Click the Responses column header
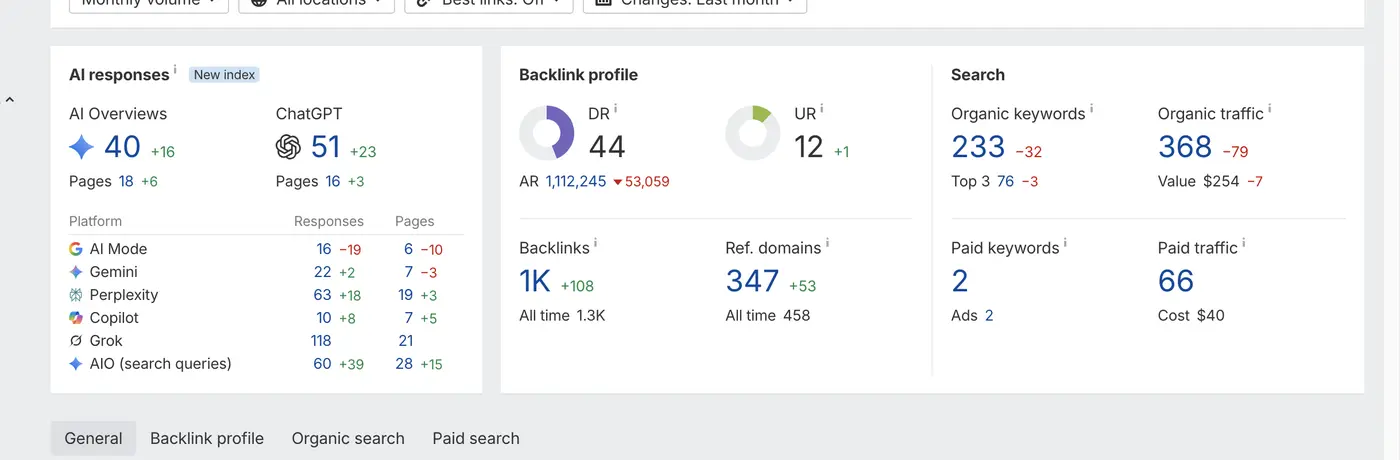This screenshot has width=1400, height=460. click(x=329, y=221)
